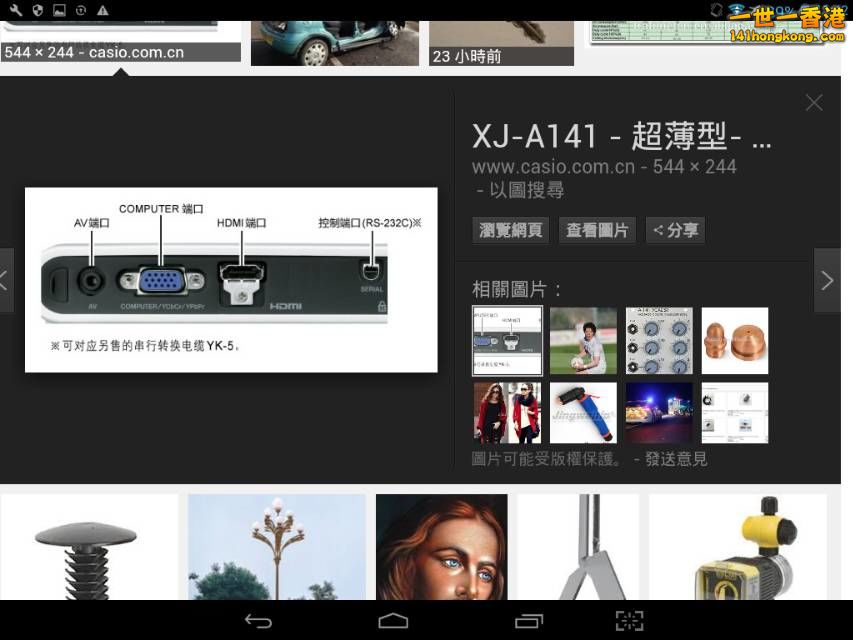Open the result labeled 23 小時前
Viewport: 853px width, 640px height.
(501, 43)
